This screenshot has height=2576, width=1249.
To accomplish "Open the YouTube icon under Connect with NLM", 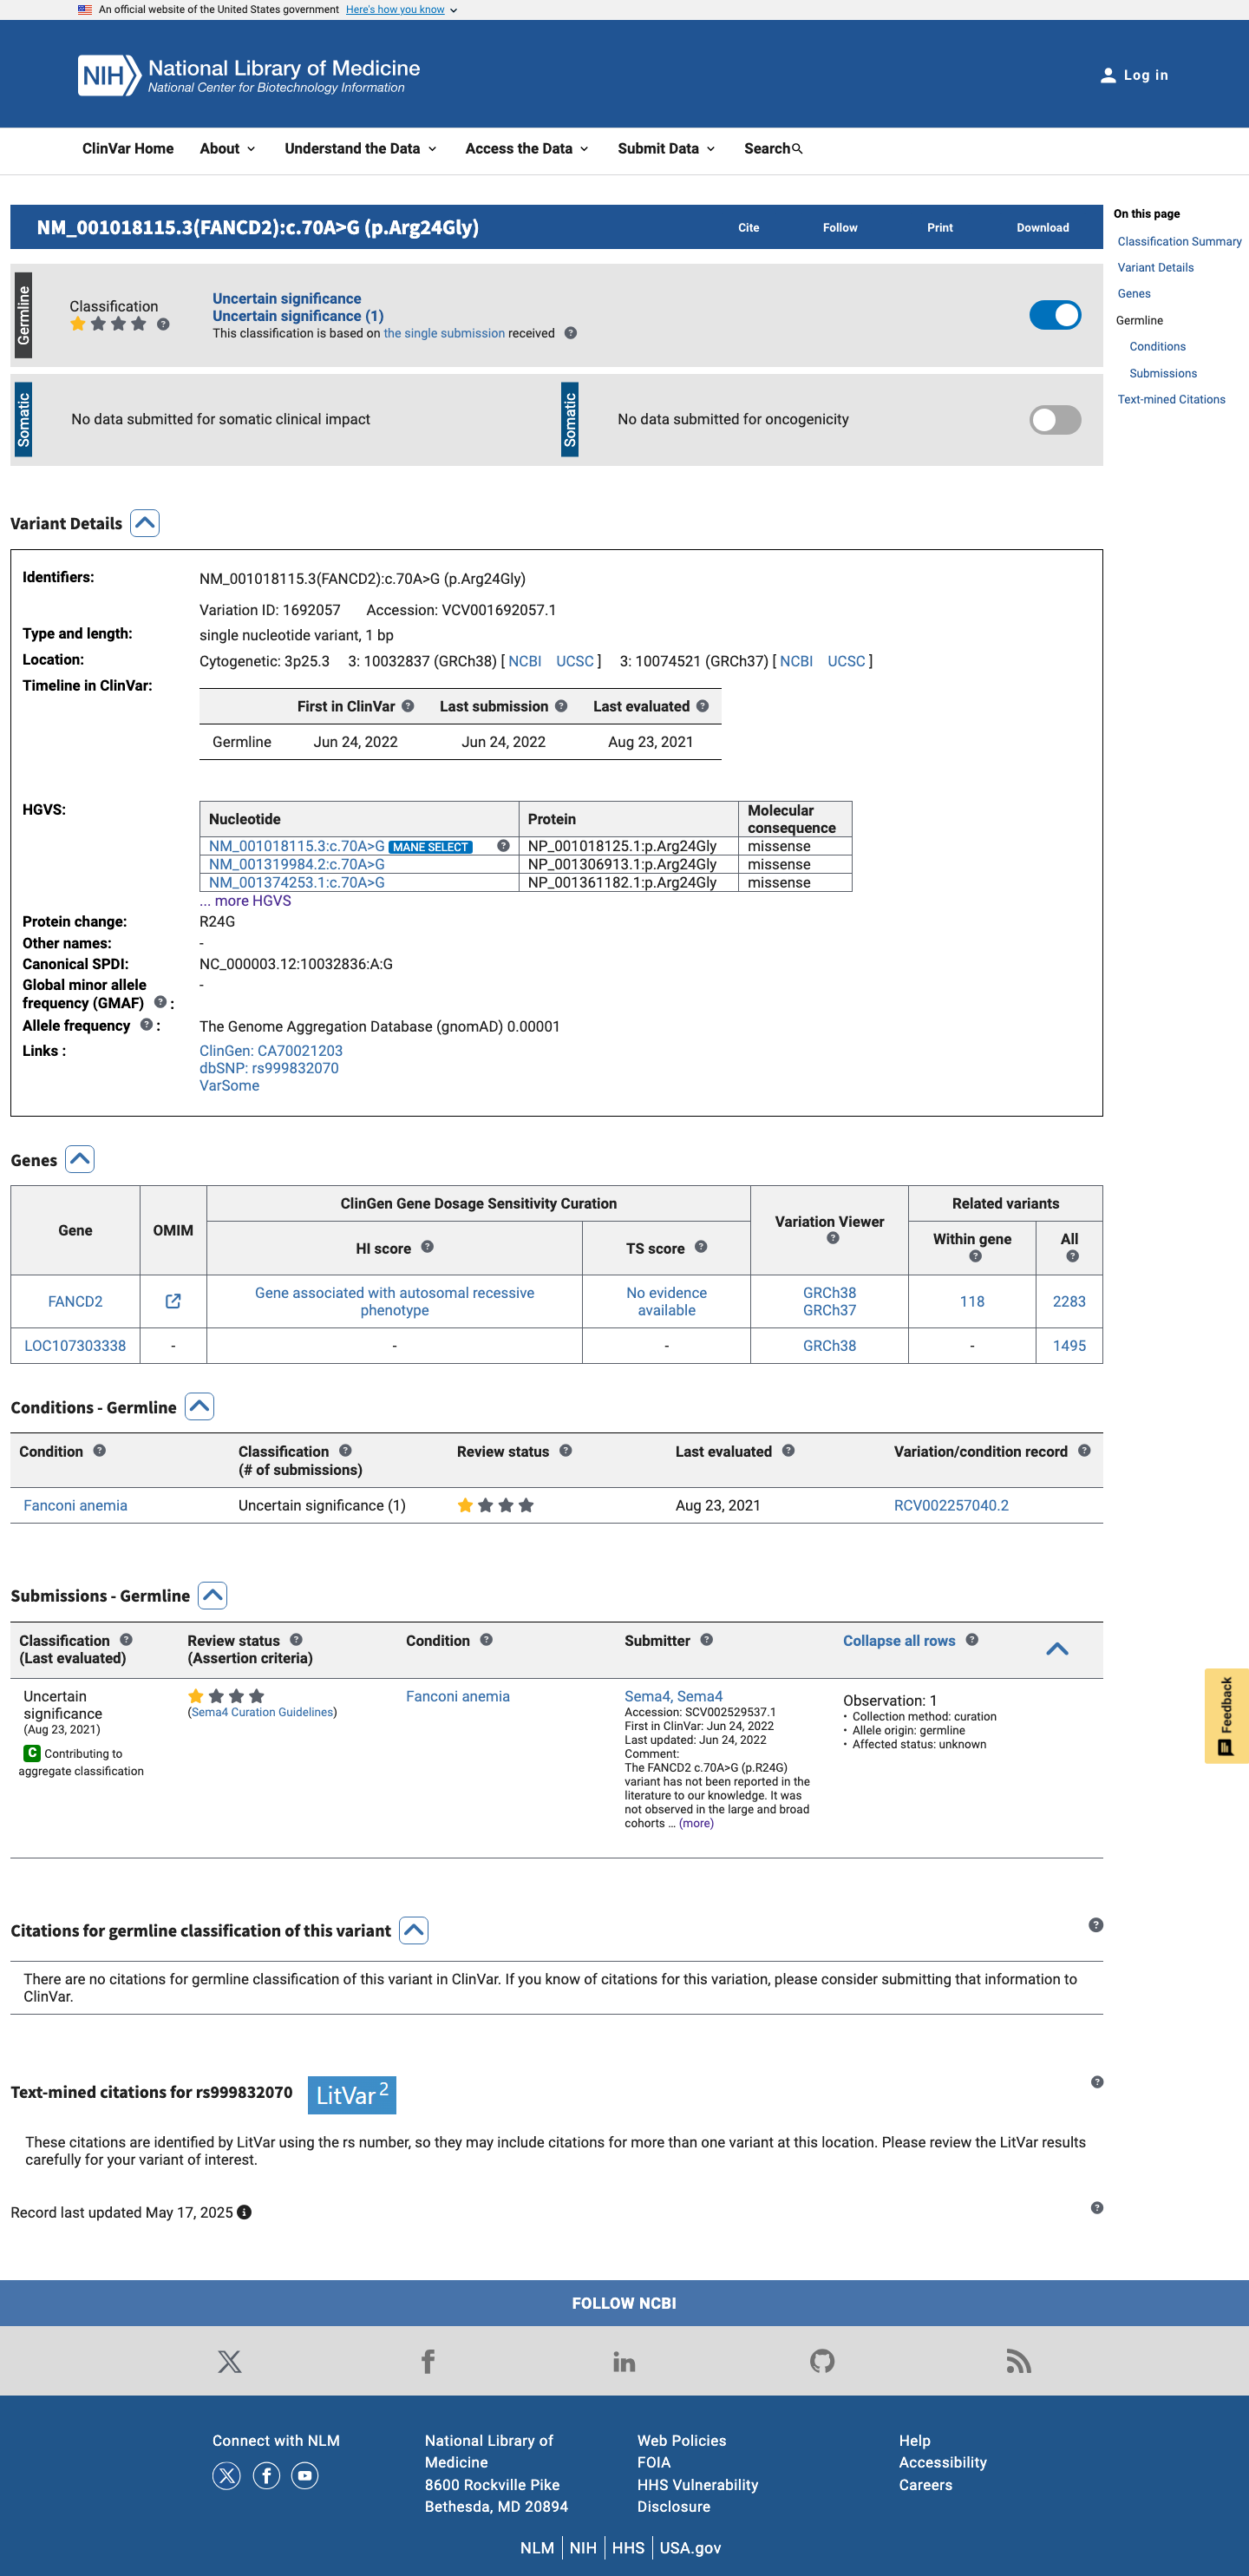I will coord(305,2476).
